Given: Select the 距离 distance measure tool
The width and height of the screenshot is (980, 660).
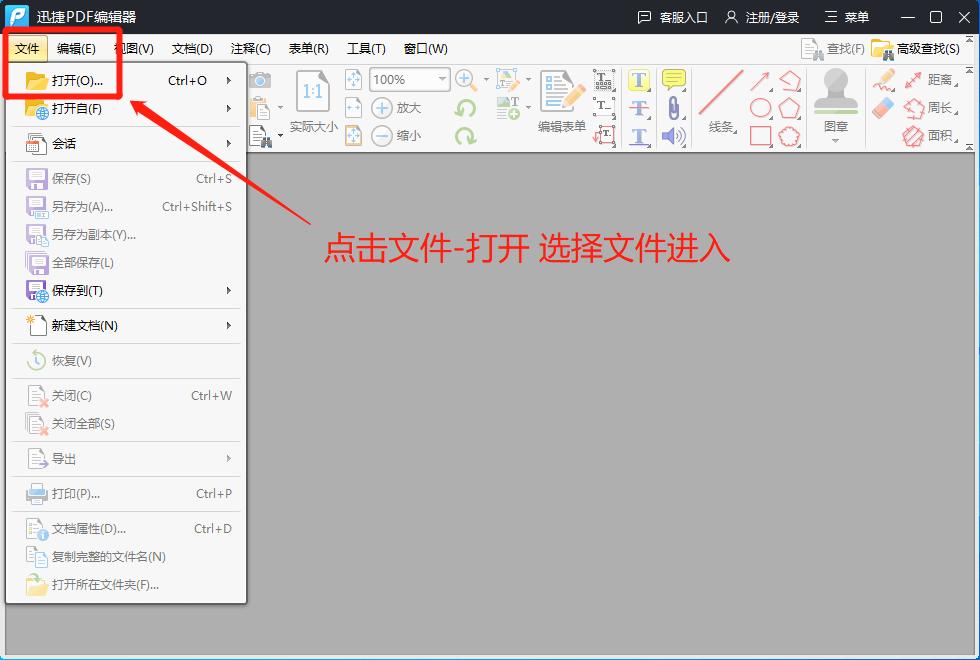Looking at the screenshot, I should (940, 80).
